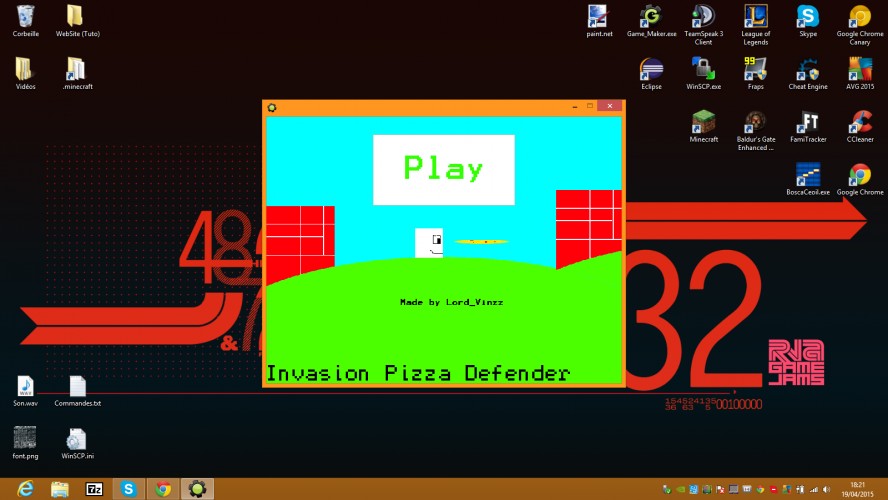Launch the BoscaCeoil.exe icon
Screen dimensions: 888x500
[808, 179]
